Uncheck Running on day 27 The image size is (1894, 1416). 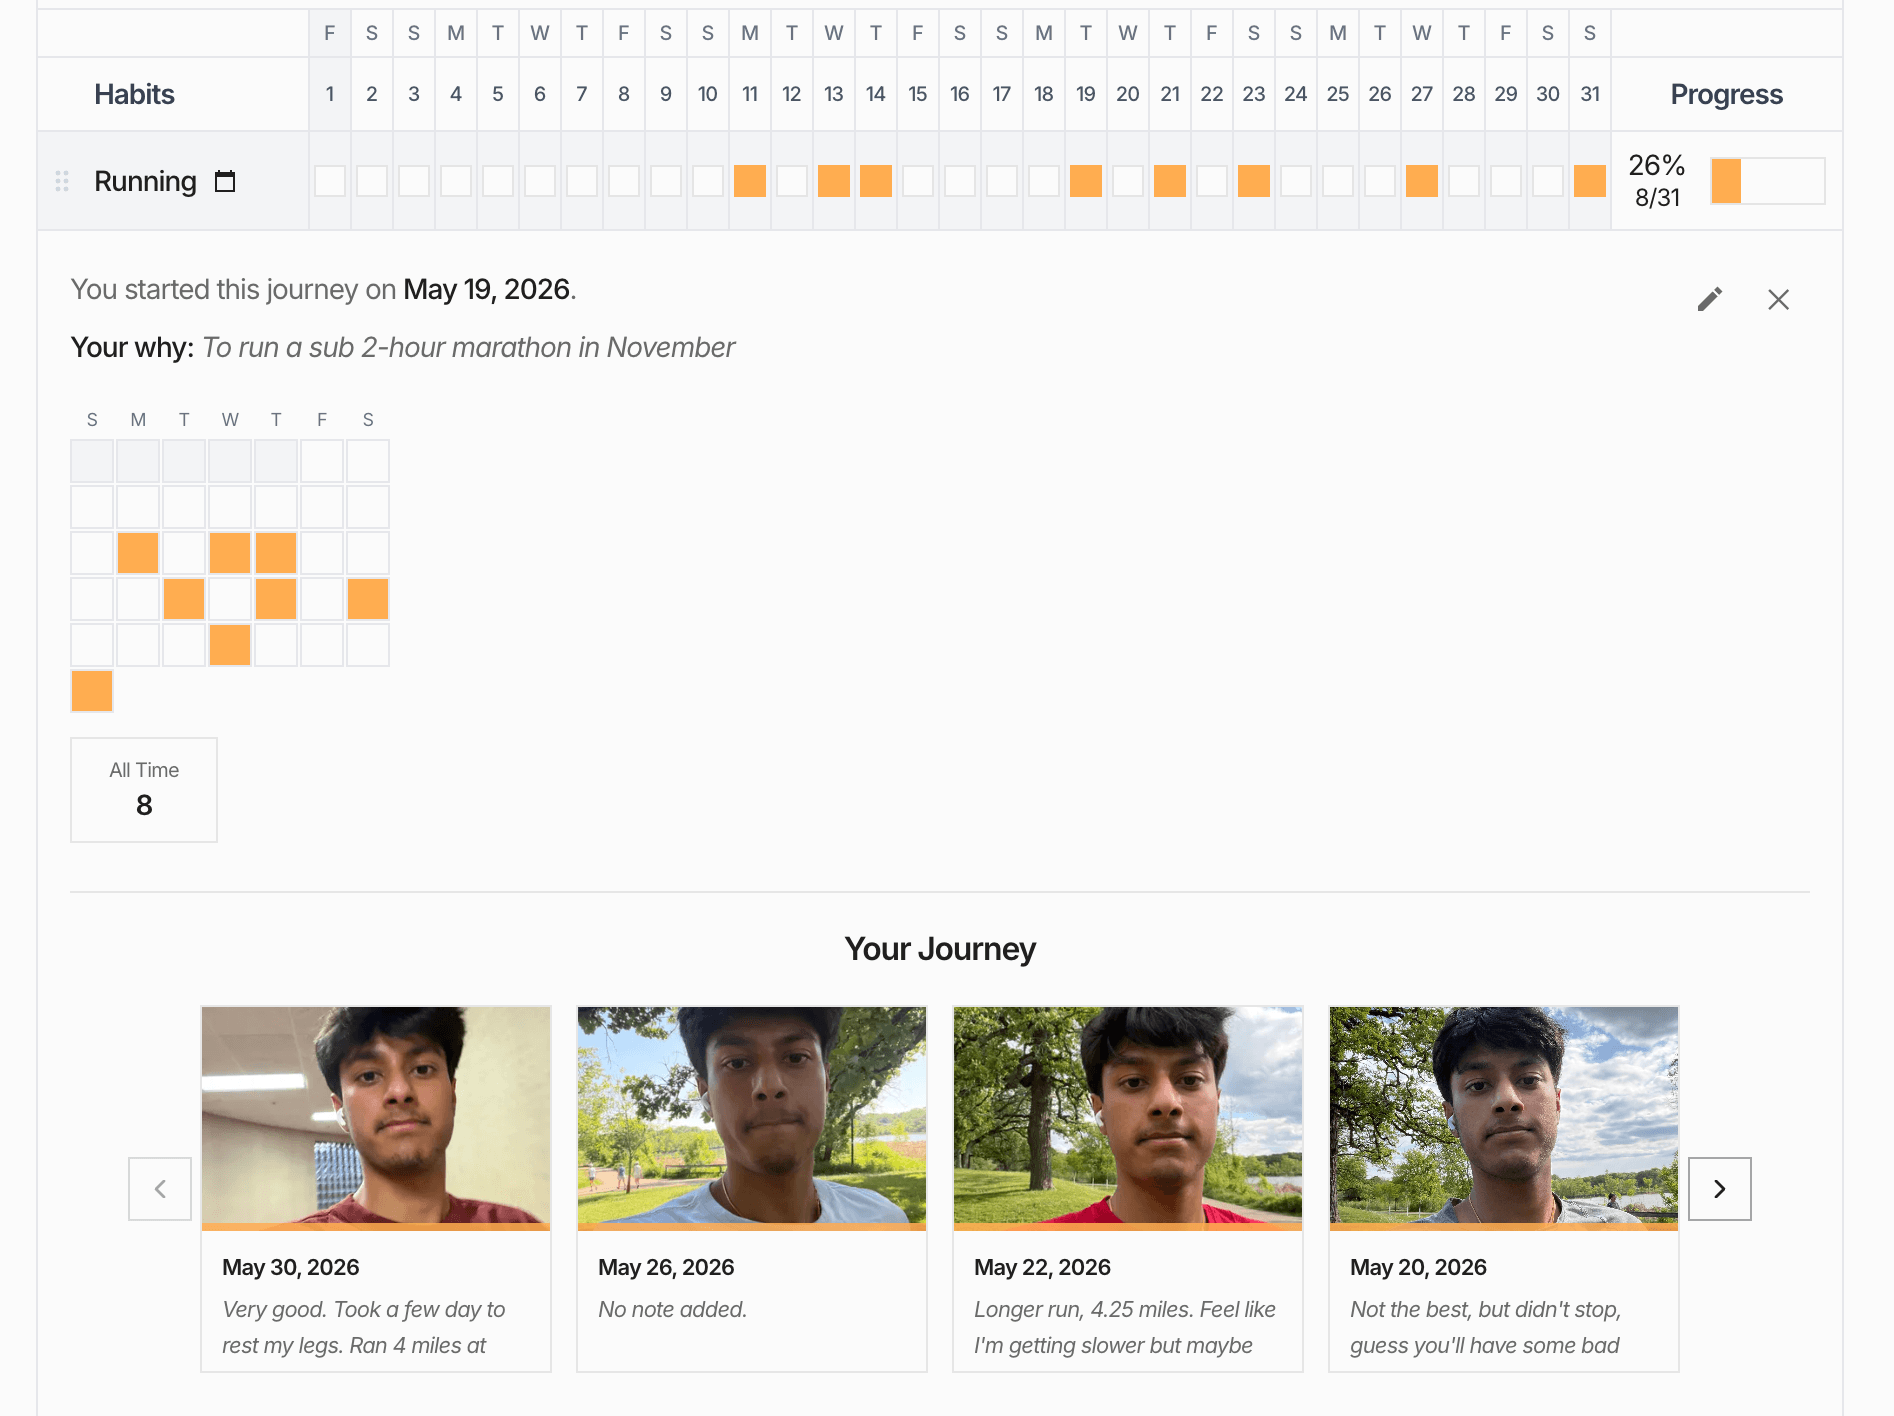(x=1422, y=181)
